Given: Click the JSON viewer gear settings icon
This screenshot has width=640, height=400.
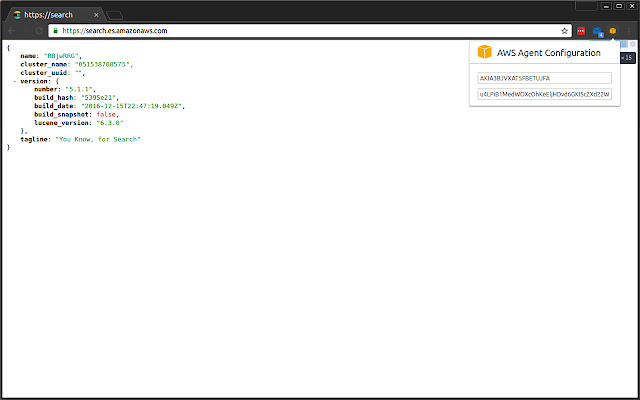Looking at the screenshot, I should [x=633, y=44].
